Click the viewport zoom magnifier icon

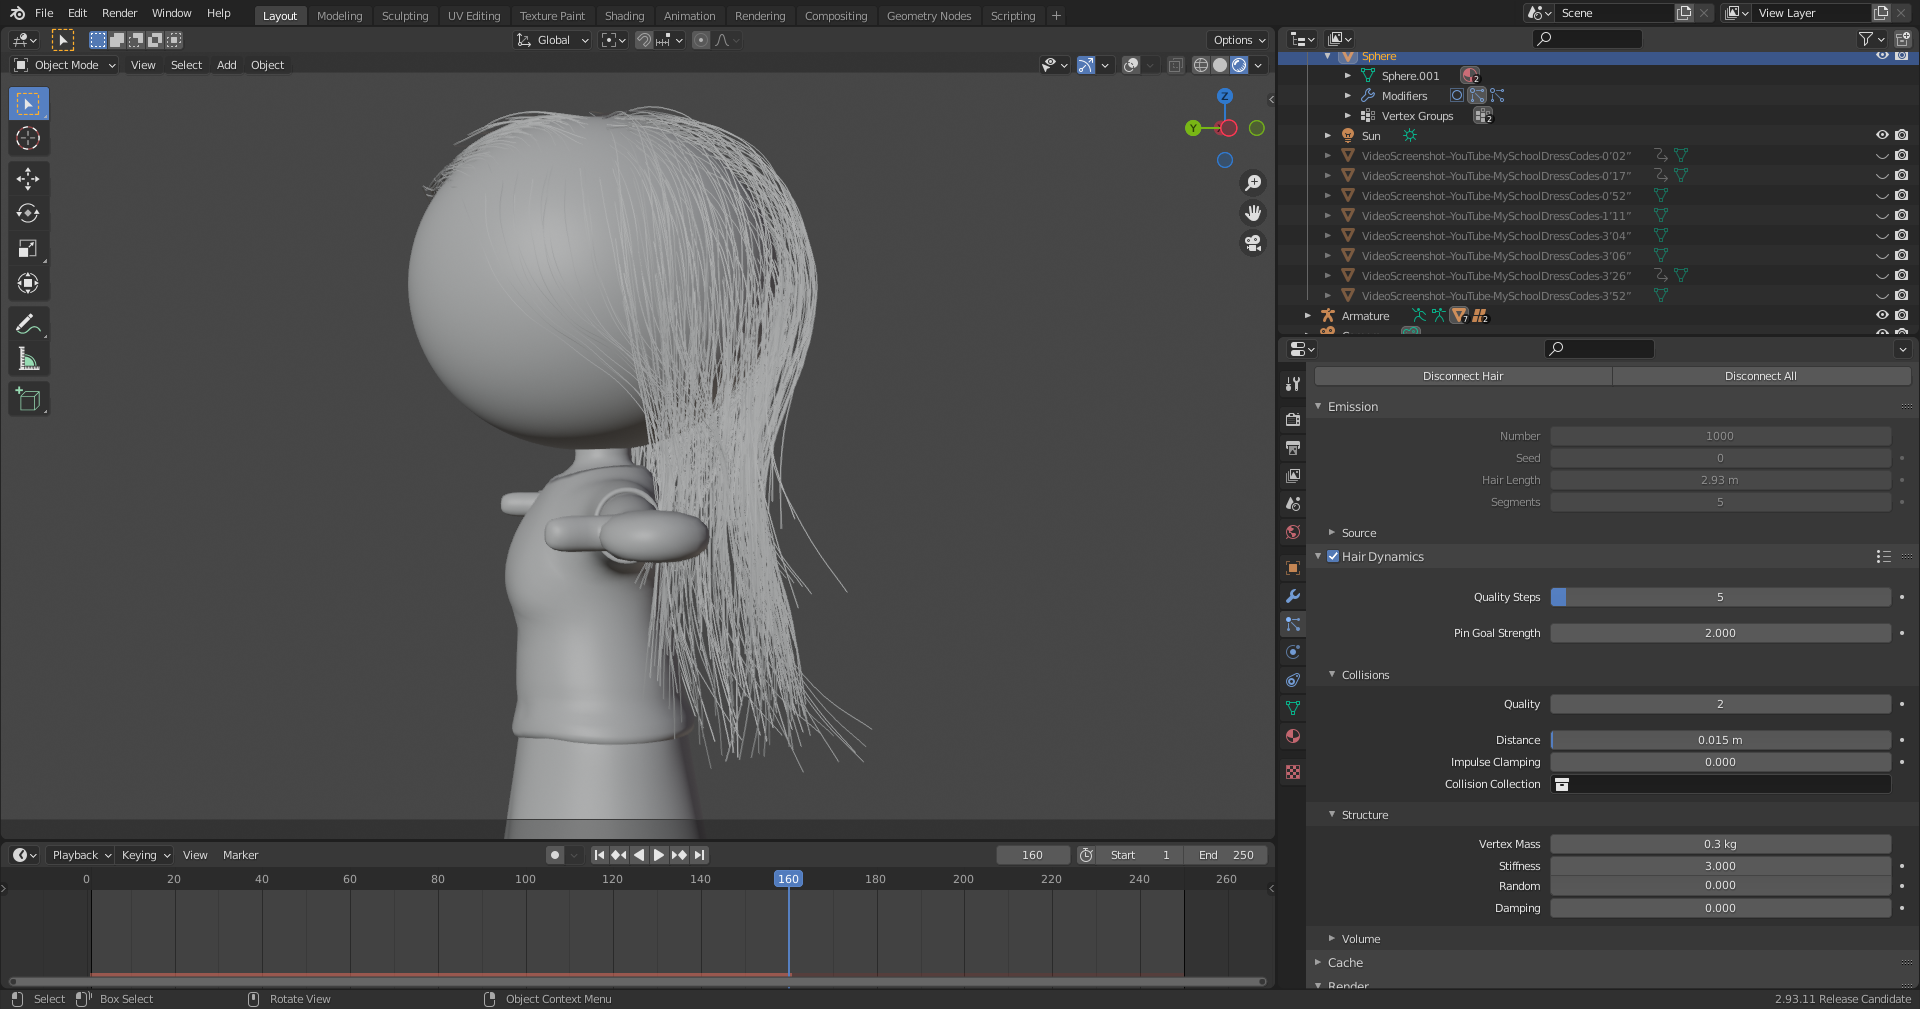(1253, 183)
